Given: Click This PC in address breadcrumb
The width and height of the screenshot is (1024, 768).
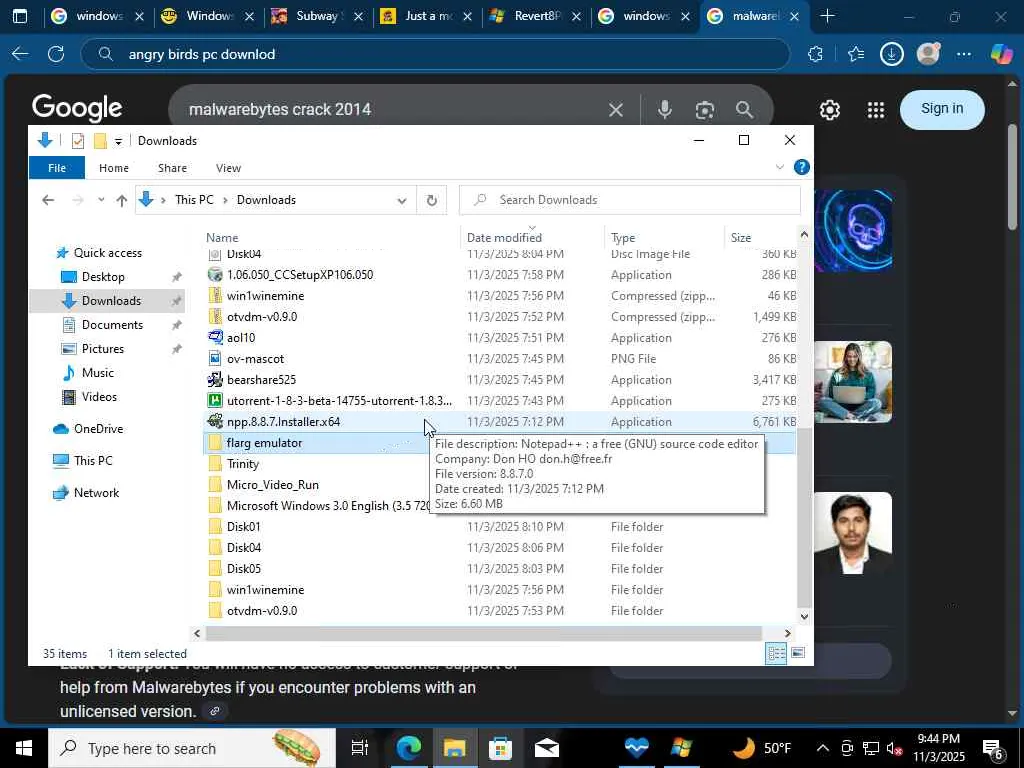Looking at the screenshot, I should (x=194, y=200).
